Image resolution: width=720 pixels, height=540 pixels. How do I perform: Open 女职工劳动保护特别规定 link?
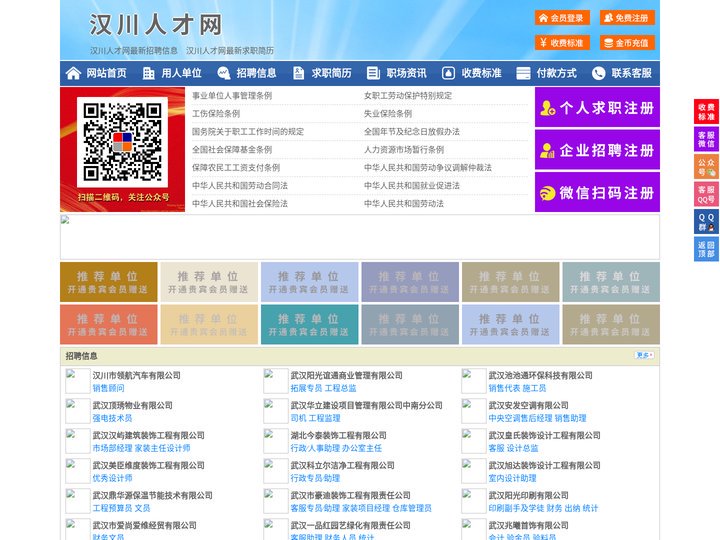coord(408,96)
